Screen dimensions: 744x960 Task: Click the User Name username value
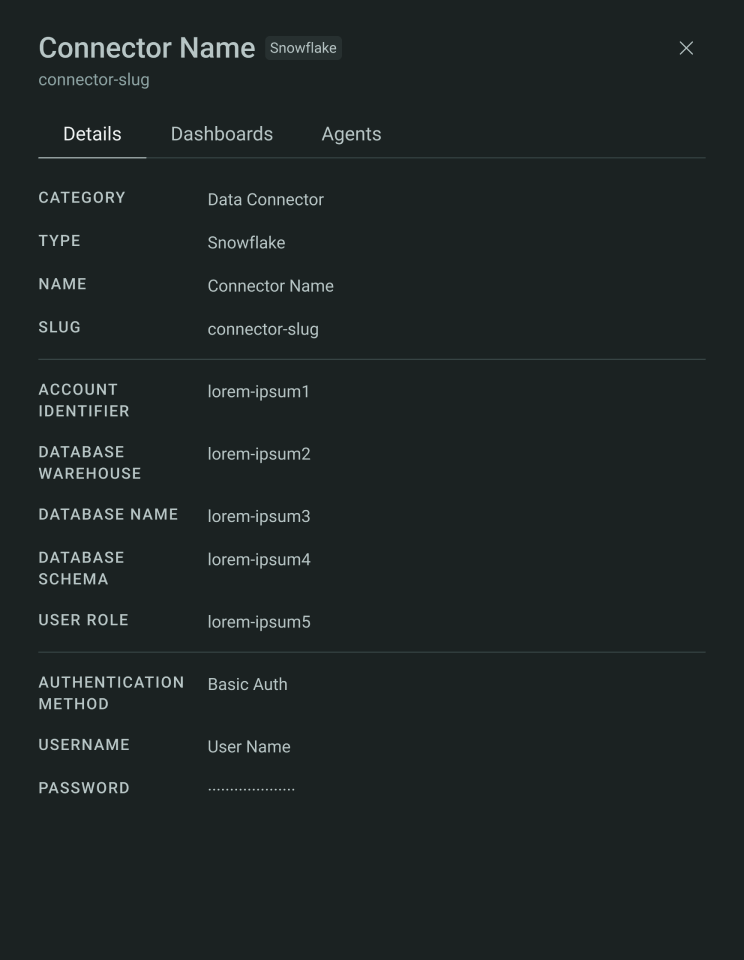coord(249,747)
